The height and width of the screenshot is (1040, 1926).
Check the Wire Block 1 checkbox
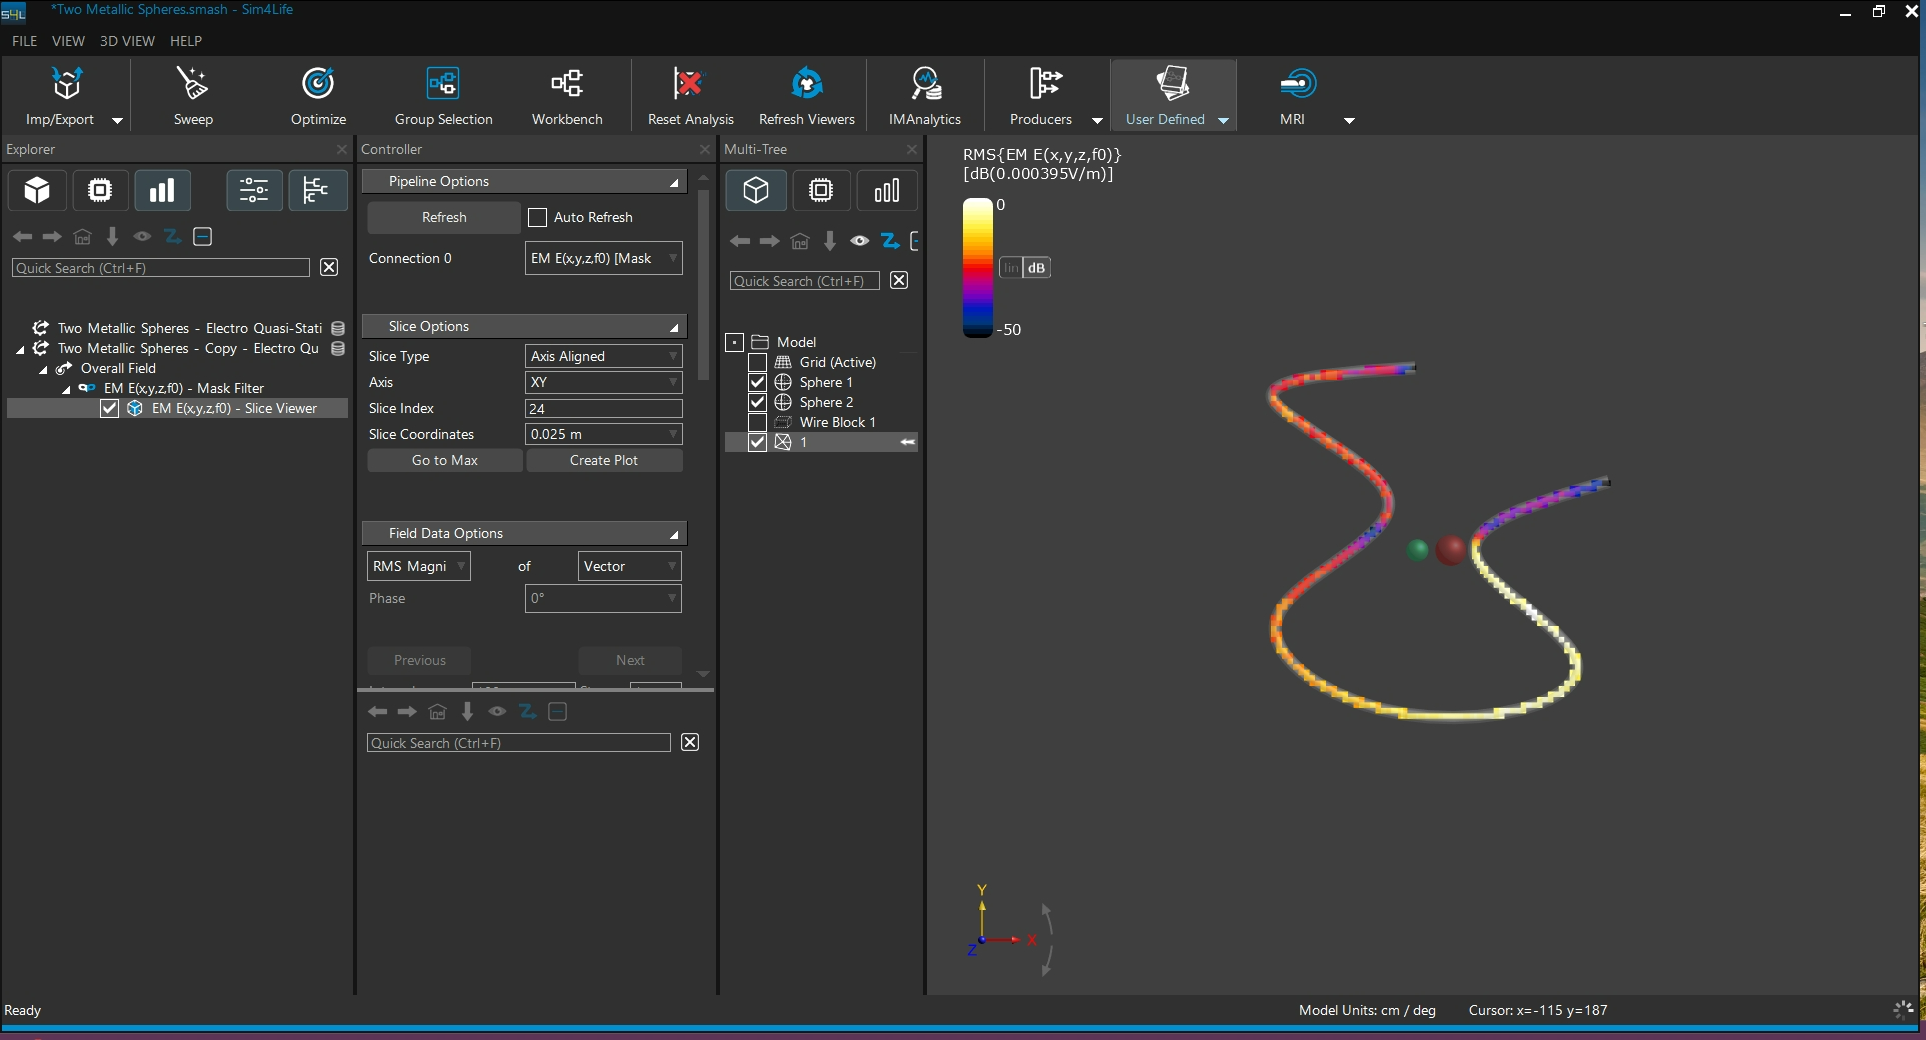(x=757, y=422)
